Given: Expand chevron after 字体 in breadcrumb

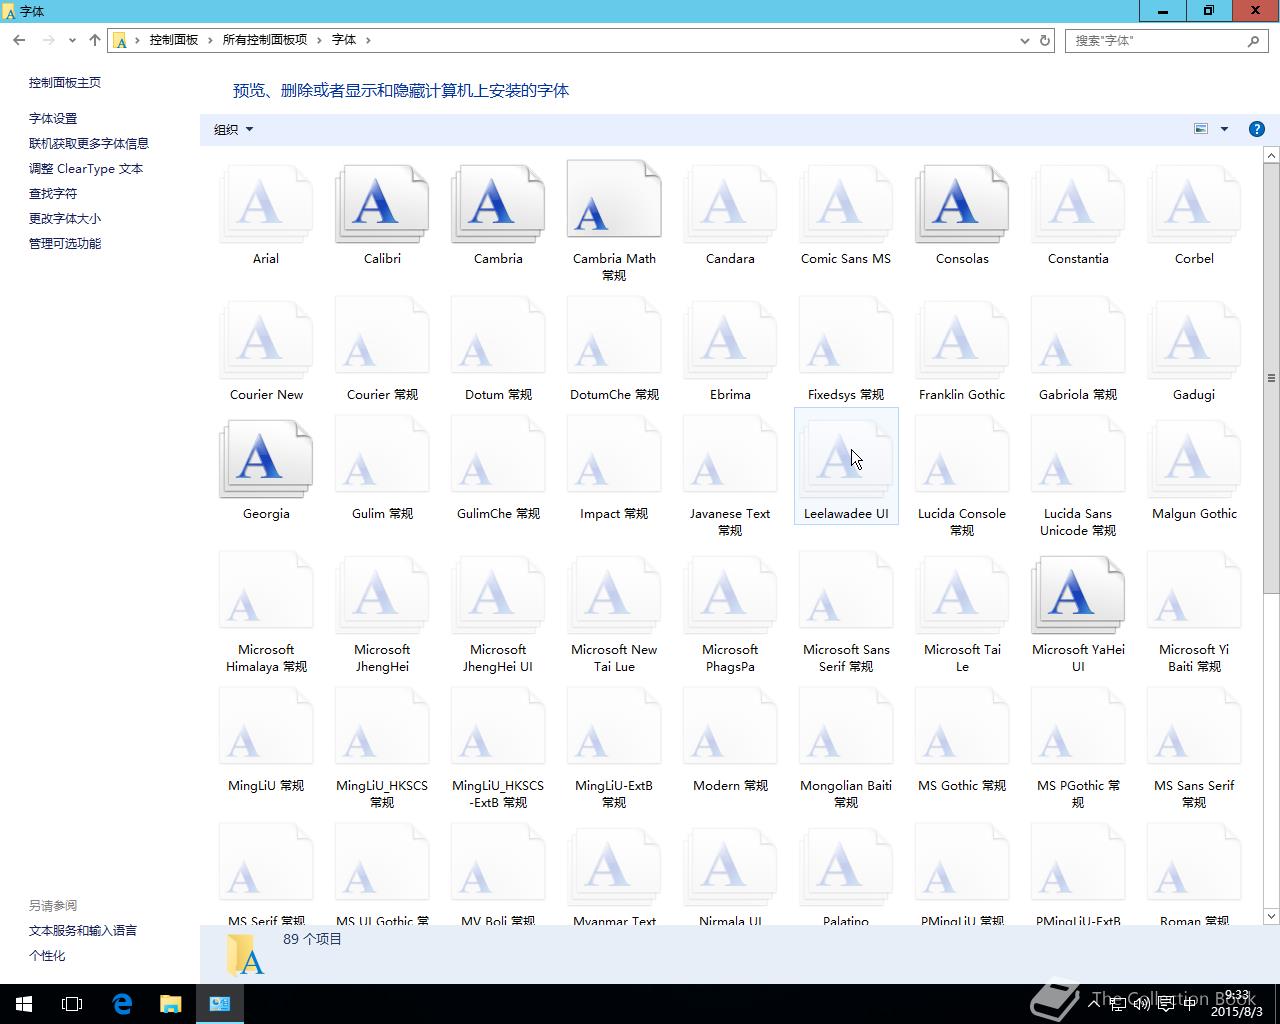Looking at the screenshot, I should tap(368, 40).
